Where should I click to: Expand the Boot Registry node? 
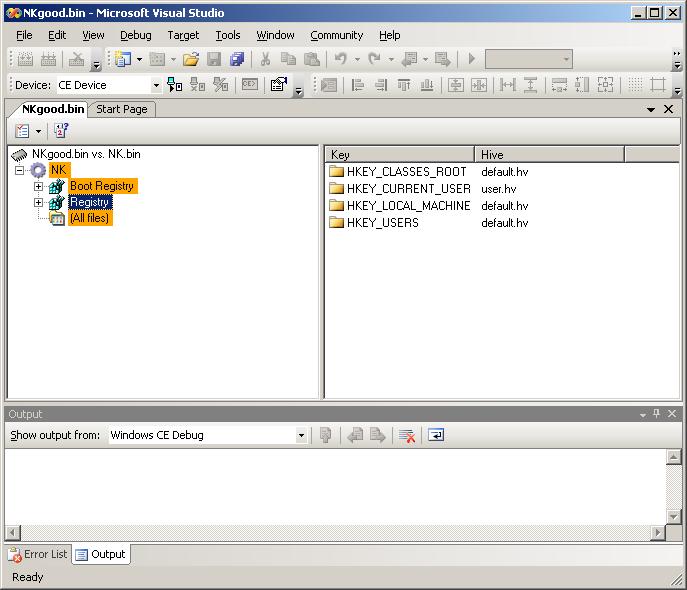[x=39, y=186]
